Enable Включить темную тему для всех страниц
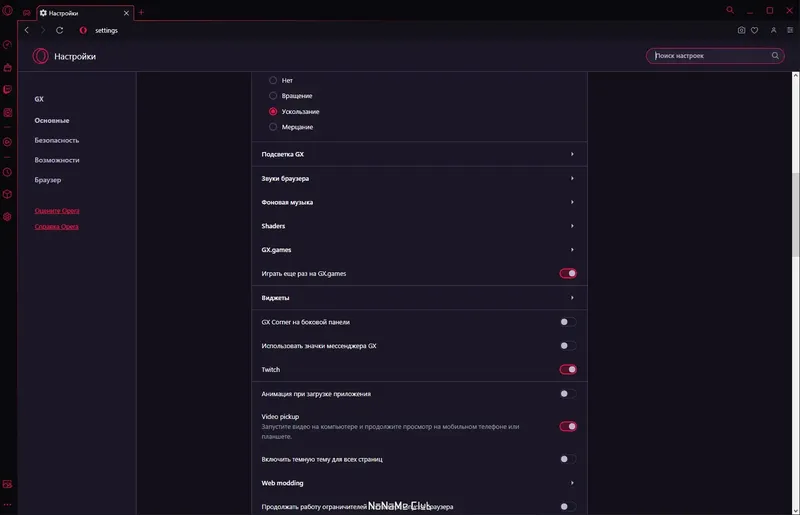The image size is (800, 515). [x=568, y=459]
